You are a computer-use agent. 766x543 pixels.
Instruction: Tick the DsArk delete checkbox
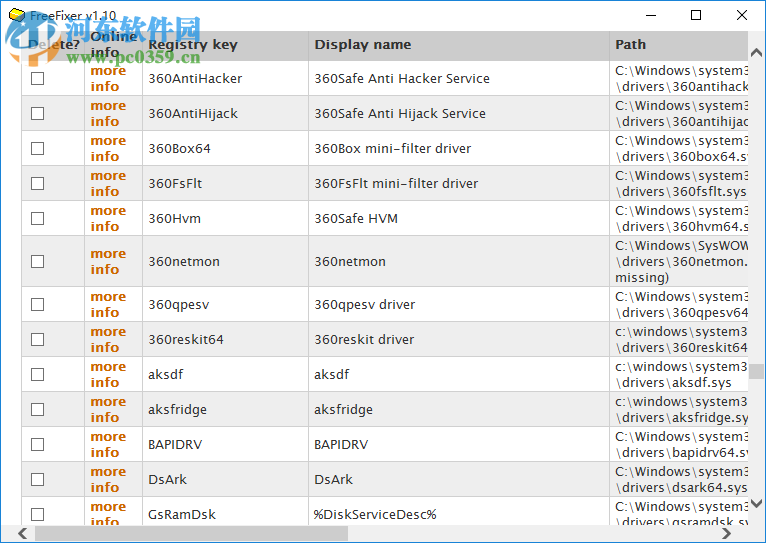[38, 480]
